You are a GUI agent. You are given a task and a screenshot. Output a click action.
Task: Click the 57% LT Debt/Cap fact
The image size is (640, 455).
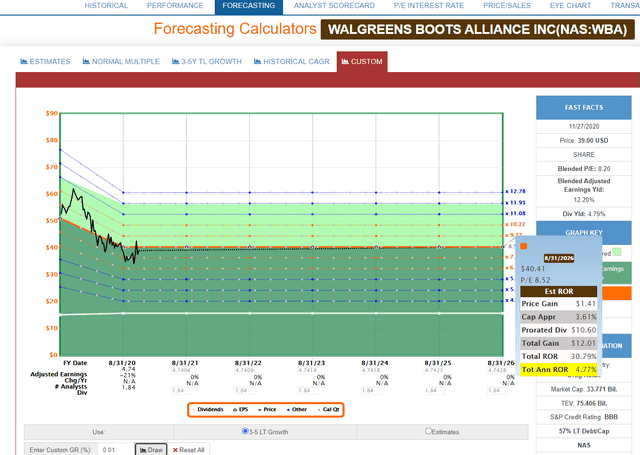click(584, 431)
